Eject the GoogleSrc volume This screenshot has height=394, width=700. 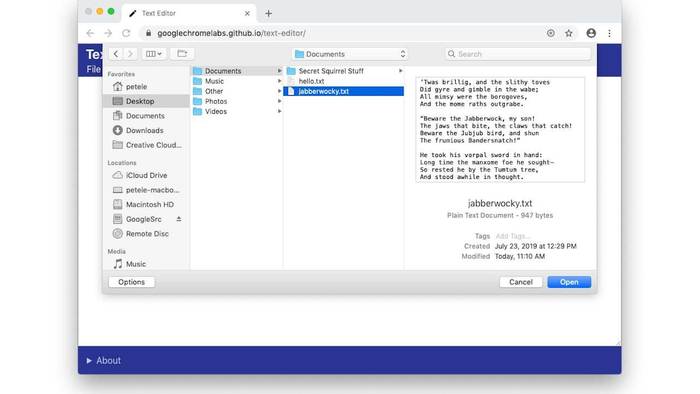click(x=179, y=219)
